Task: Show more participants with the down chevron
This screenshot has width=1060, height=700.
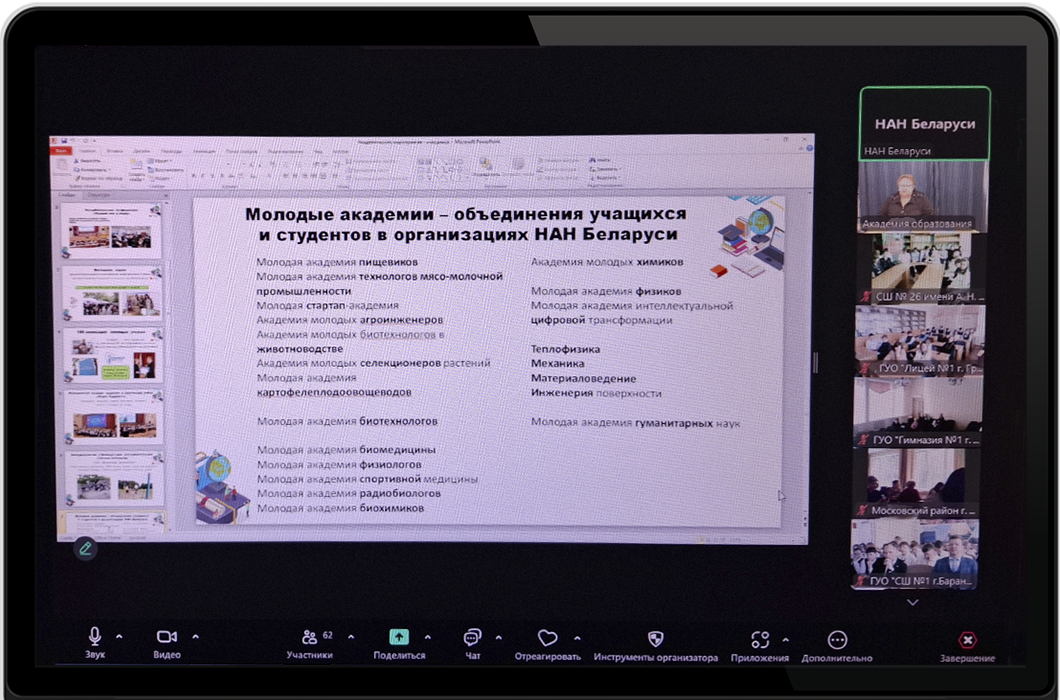Action: tap(913, 602)
